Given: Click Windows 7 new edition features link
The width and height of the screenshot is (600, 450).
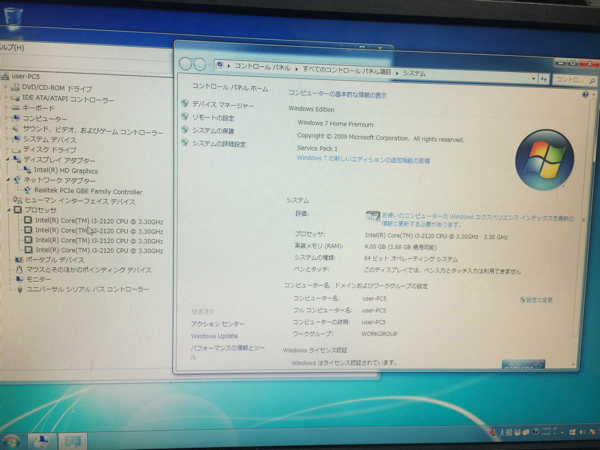Looking at the screenshot, I should pos(363,159).
